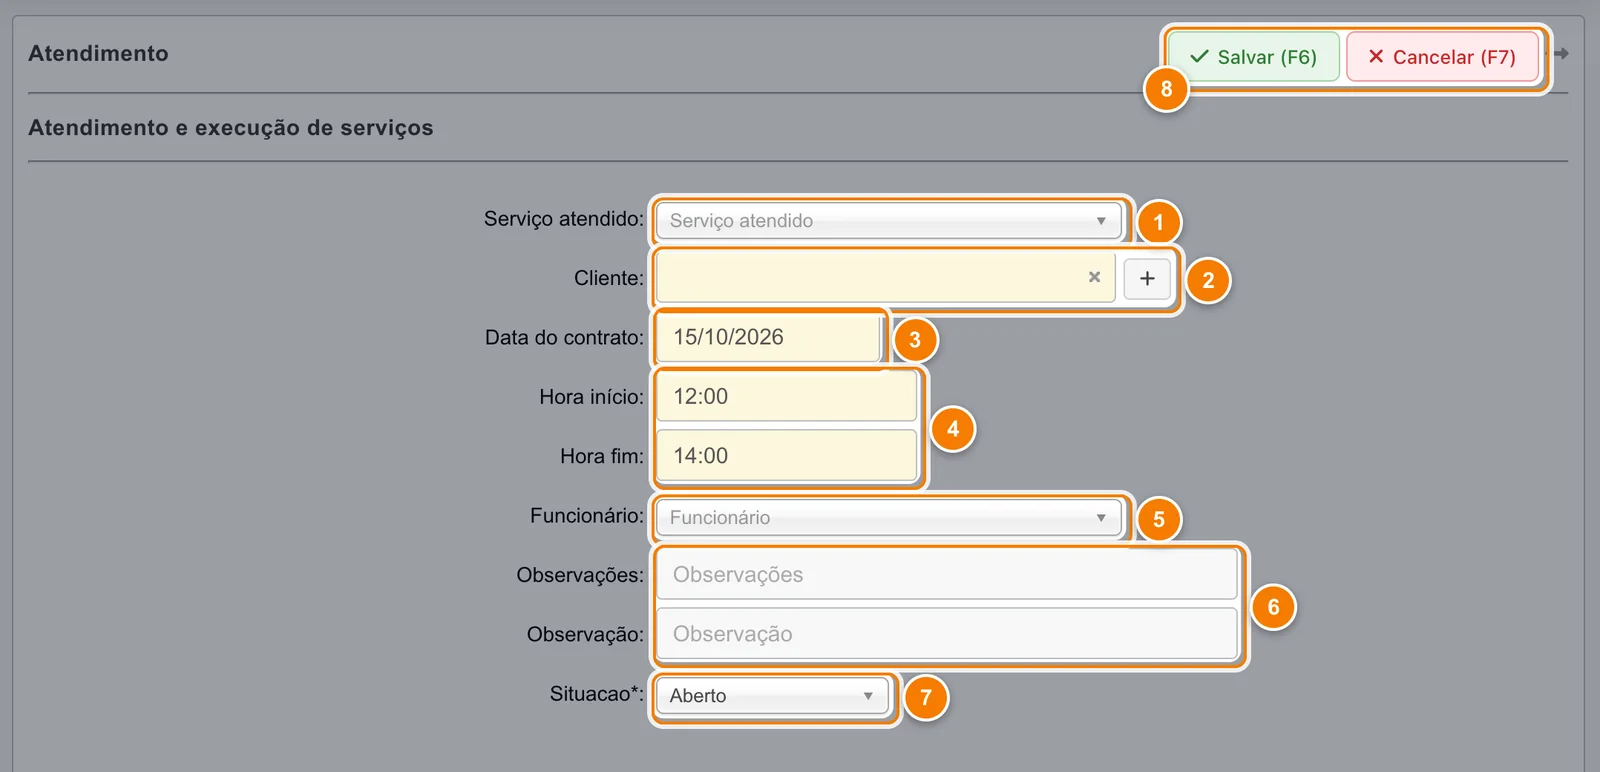Viewport: 1600px width, 772px height.
Task: Save the form with Salvar (F6)
Action: 1254,57
